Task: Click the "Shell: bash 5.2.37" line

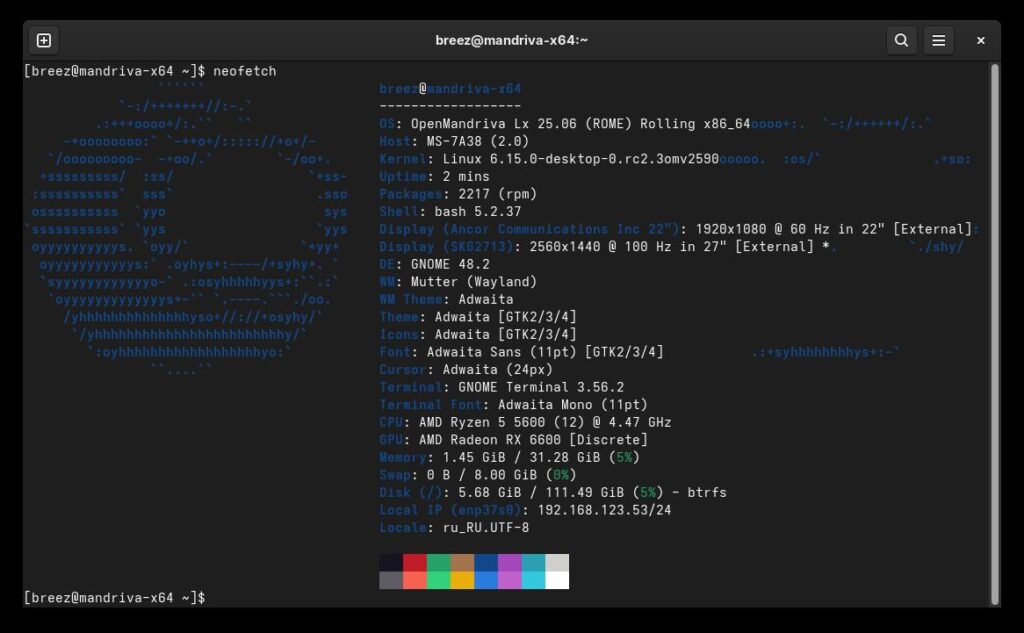Action: [450, 212]
